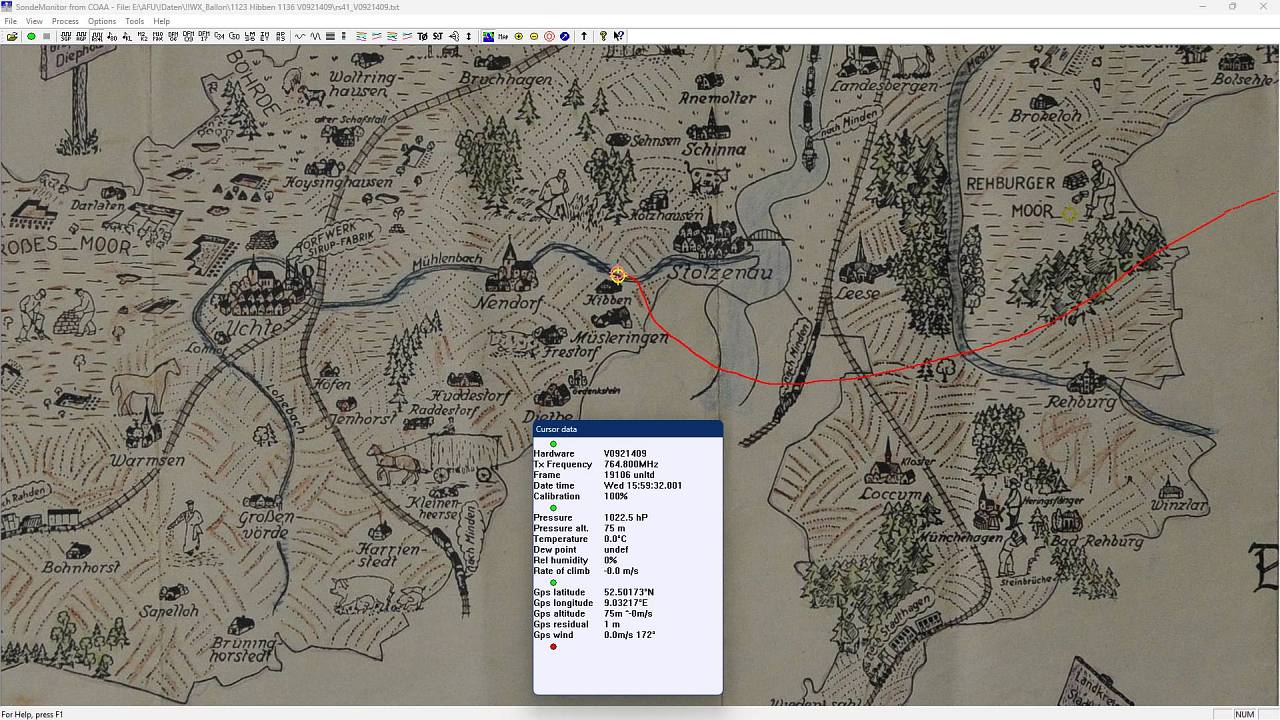Viewport: 1280px width, 720px height.
Task: Click the red target circle icon
Action: point(549,36)
